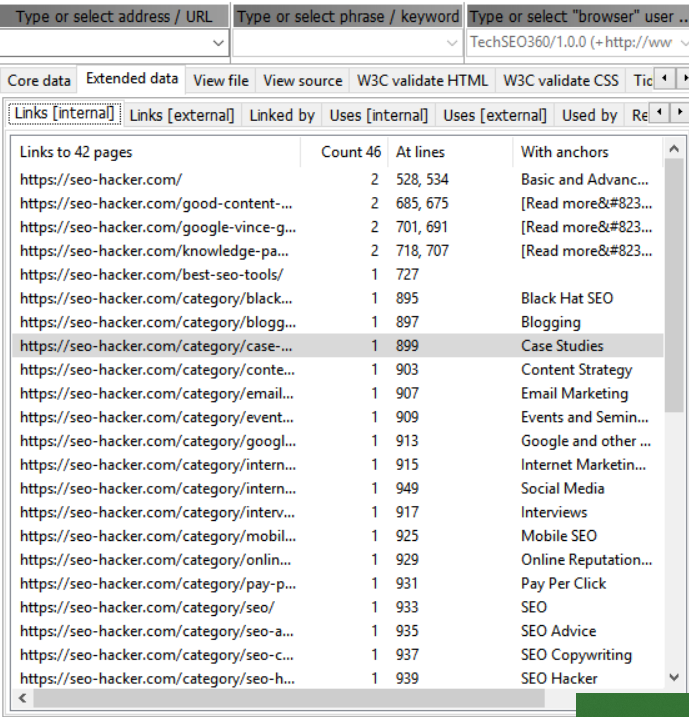Viewport: 689px width, 717px height.
Task: Select the best-seo-tools URL row
Action: 151,274
